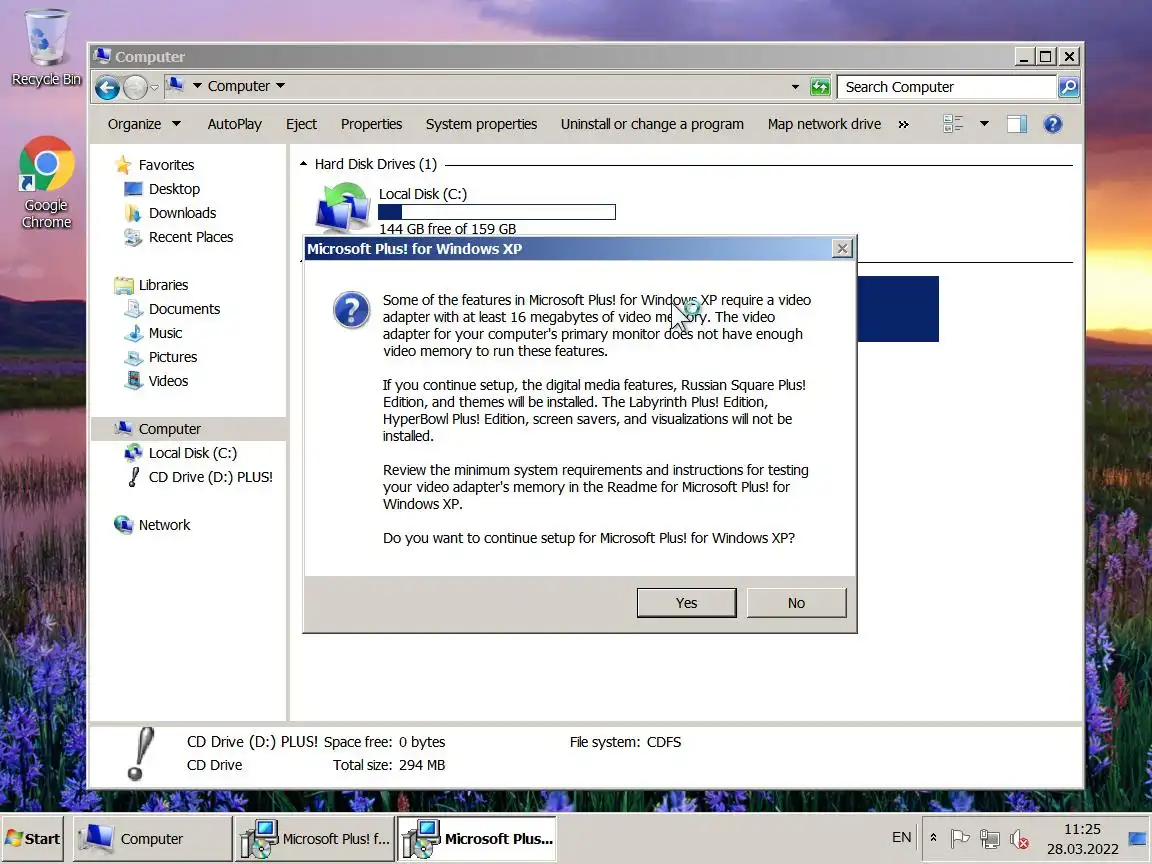Switch to bold Microsoft Plus... taskbar button
Image resolution: width=1152 pixels, height=864 pixels.
coord(478,838)
